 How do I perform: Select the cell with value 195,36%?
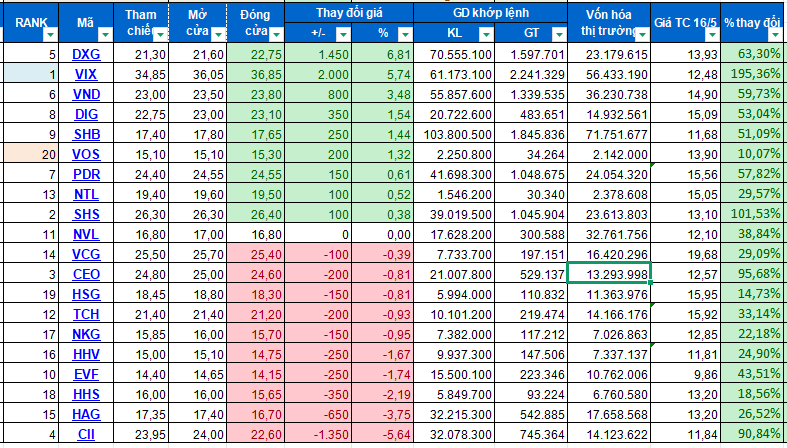point(753,73)
